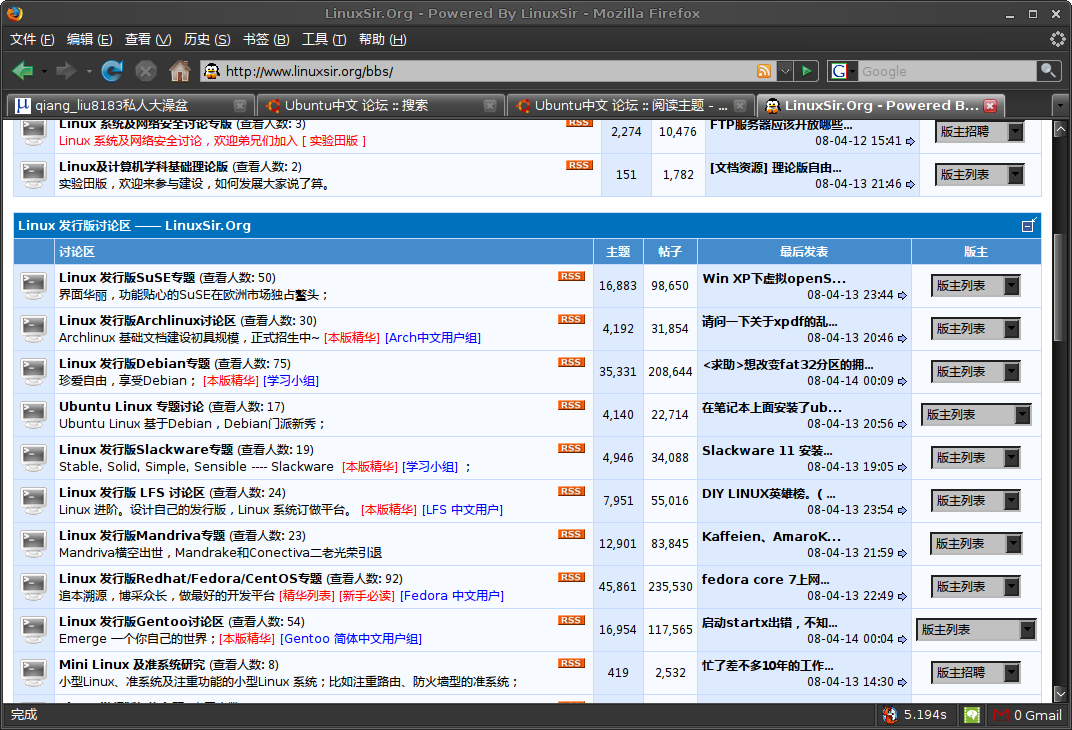Open 版主列表 dropdown for Ubuntu Linux forum
The height and width of the screenshot is (730, 1072).
[976, 415]
